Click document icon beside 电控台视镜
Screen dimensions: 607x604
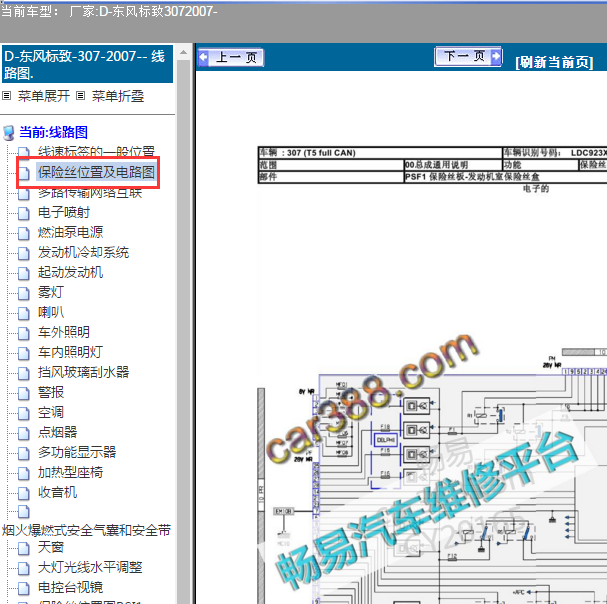tap(24, 589)
